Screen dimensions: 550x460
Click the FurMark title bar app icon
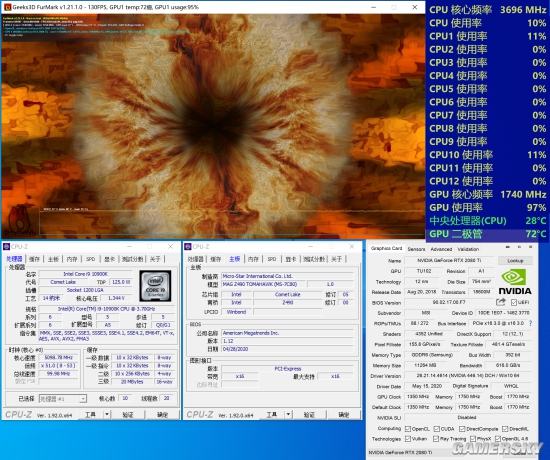tap(7, 7)
